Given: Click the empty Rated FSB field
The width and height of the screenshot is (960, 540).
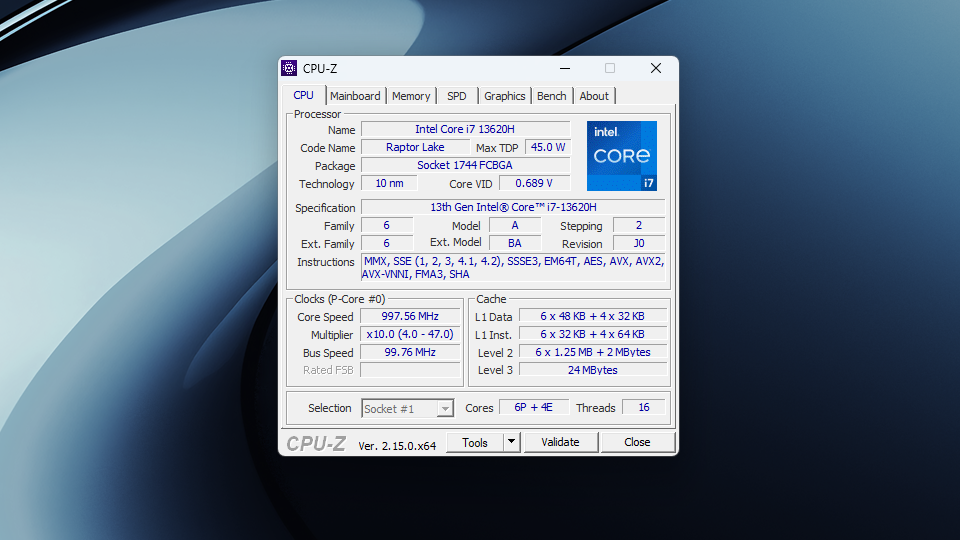Looking at the screenshot, I should 410,370.
